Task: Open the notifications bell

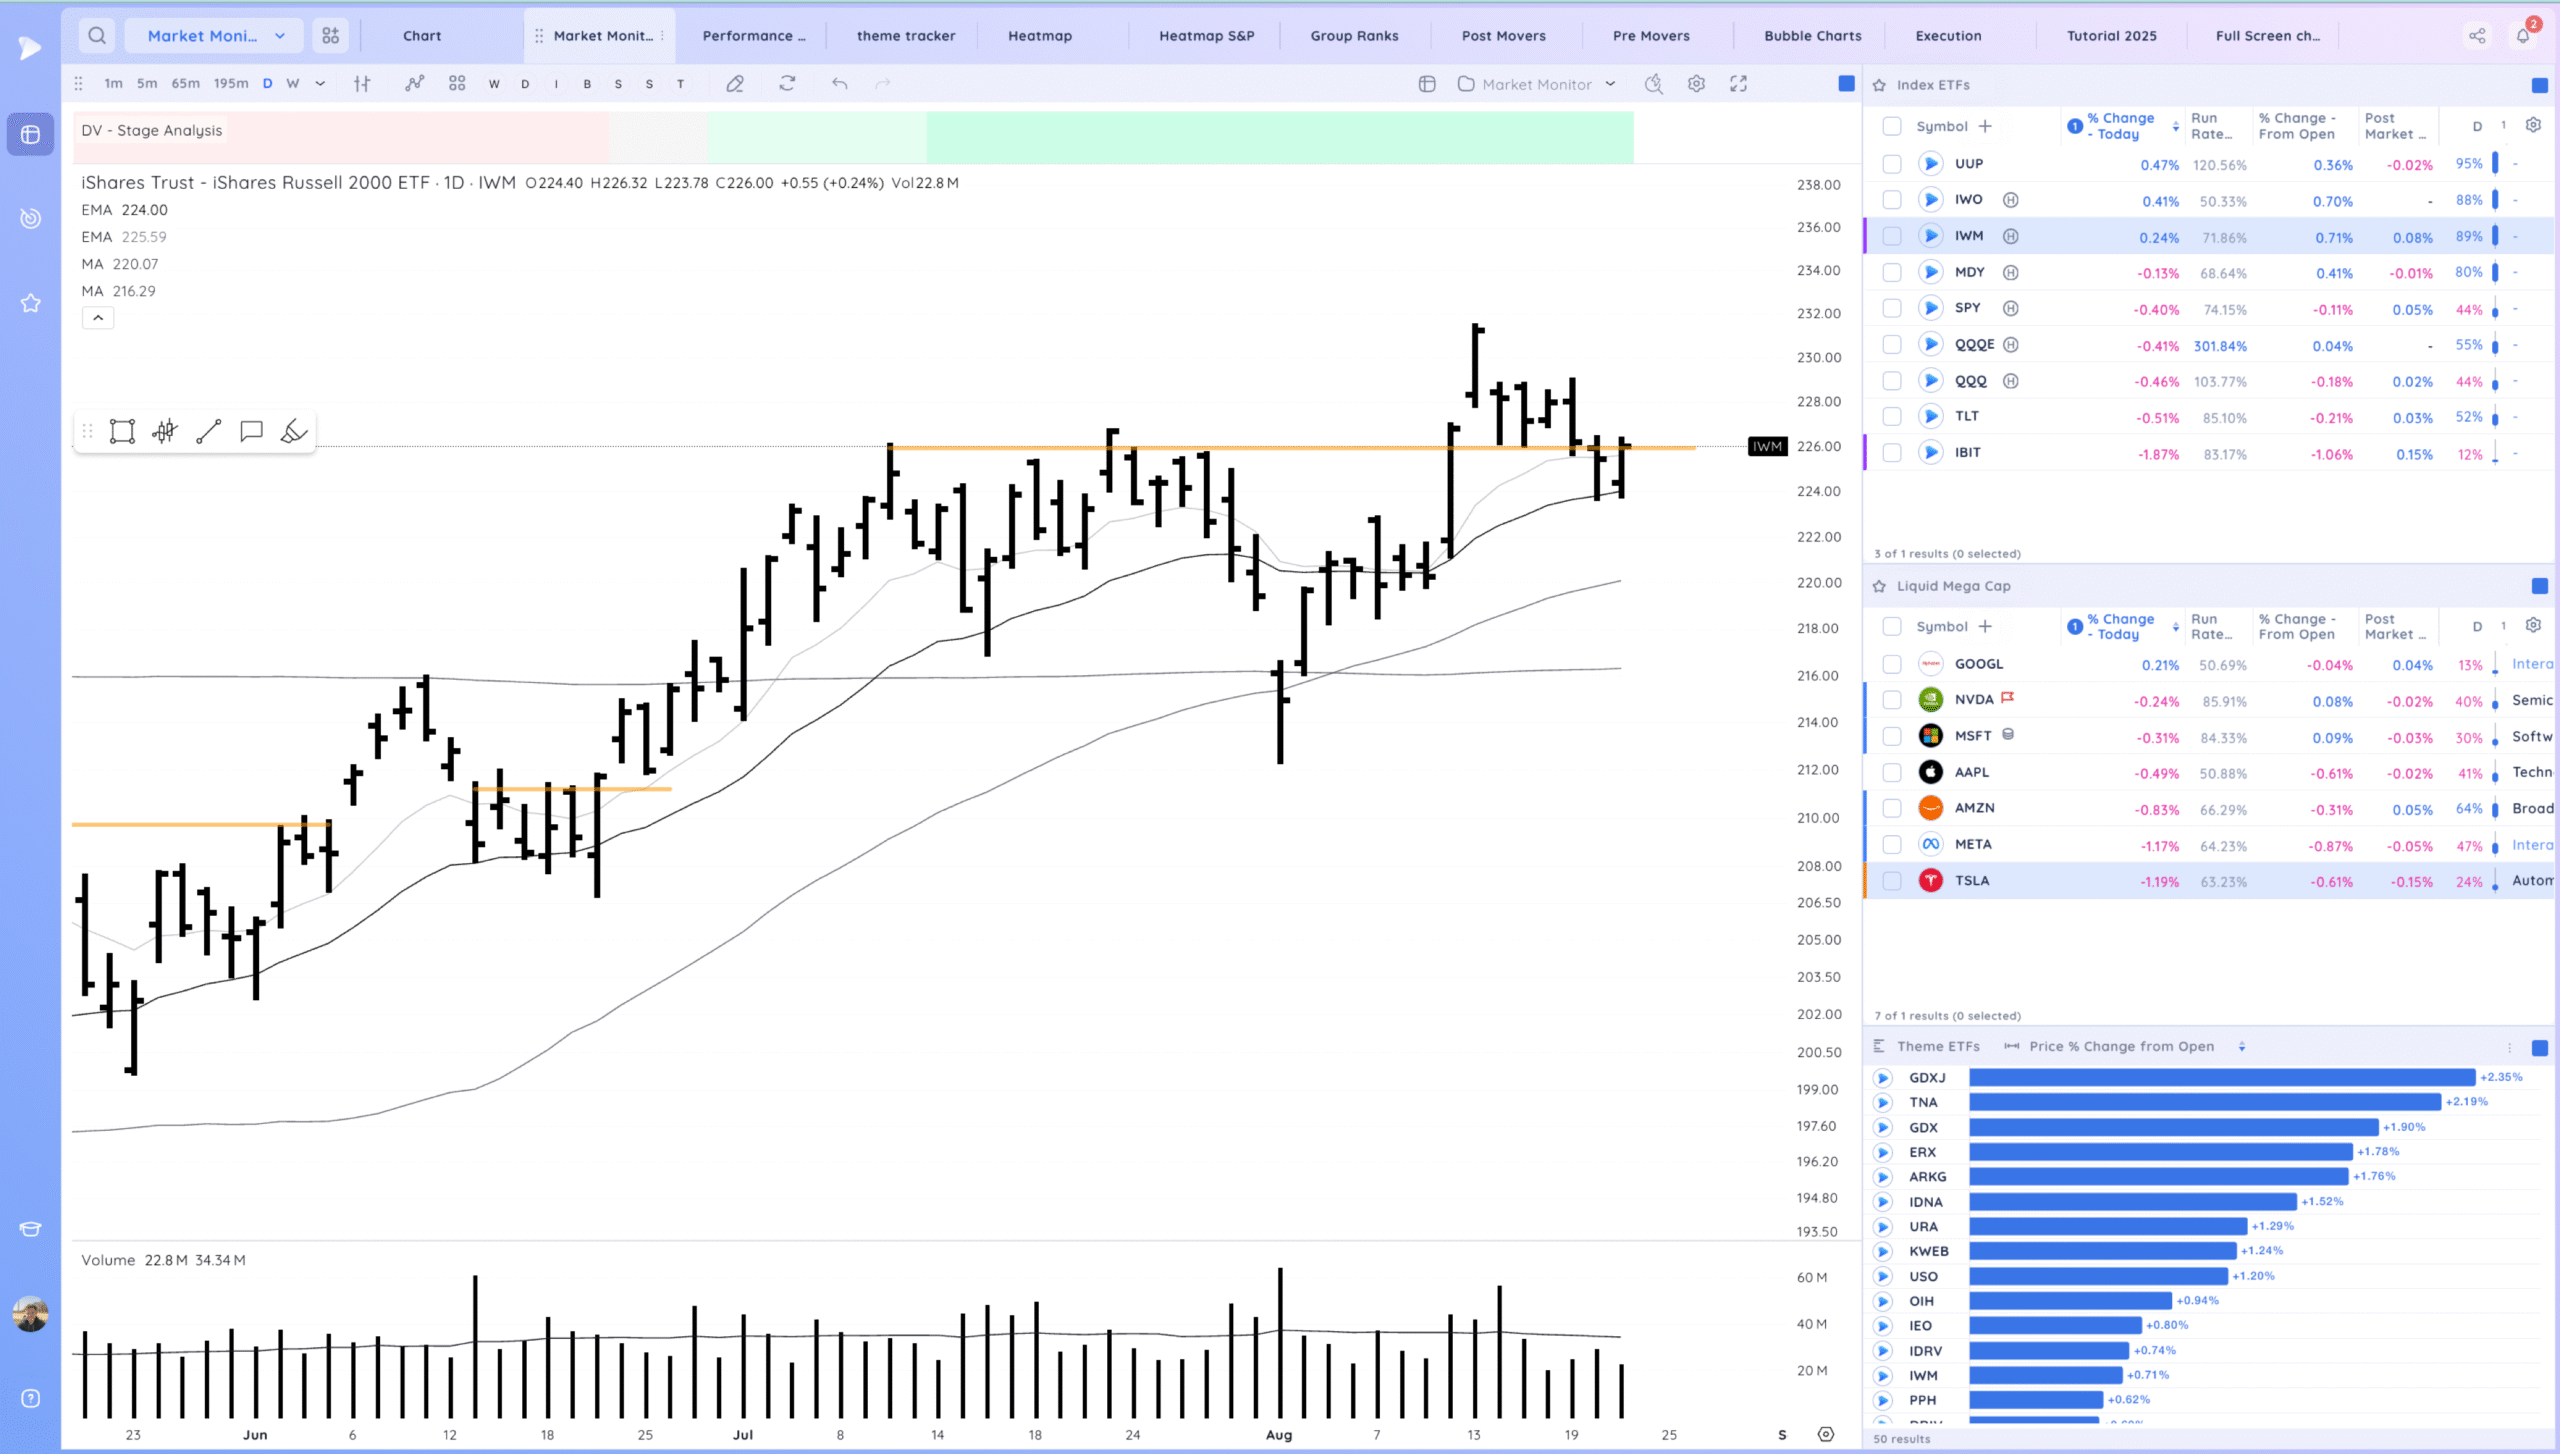Action: (x=2523, y=36)
